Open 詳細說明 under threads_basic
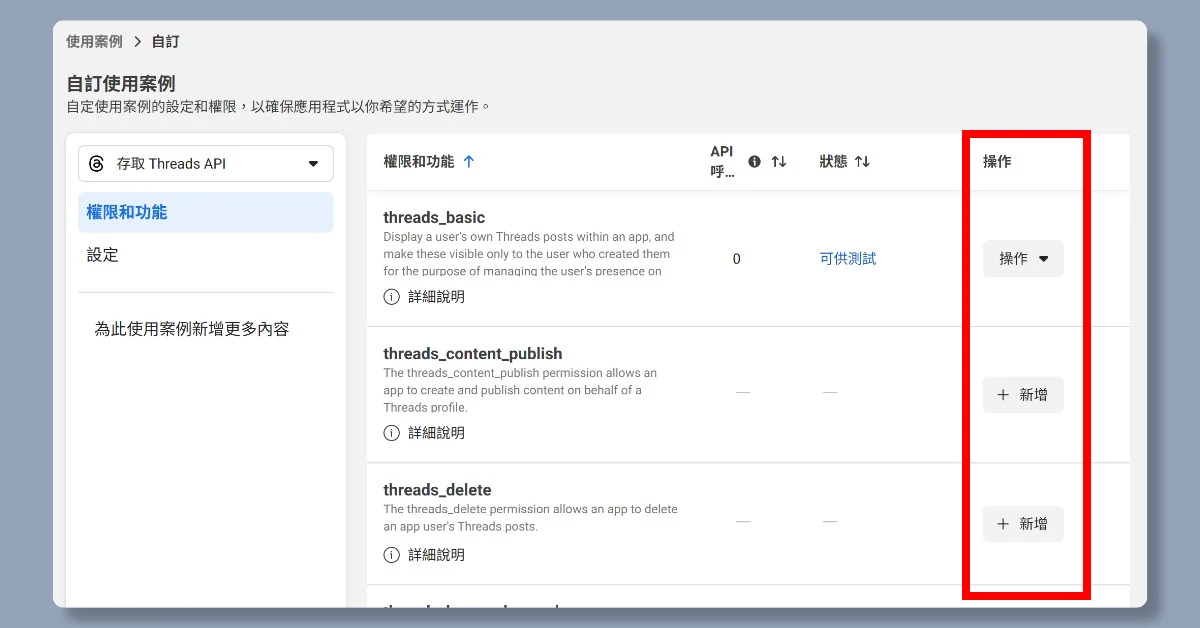The width and height of the screenshot is (1200, 628). tap(424, 297)
